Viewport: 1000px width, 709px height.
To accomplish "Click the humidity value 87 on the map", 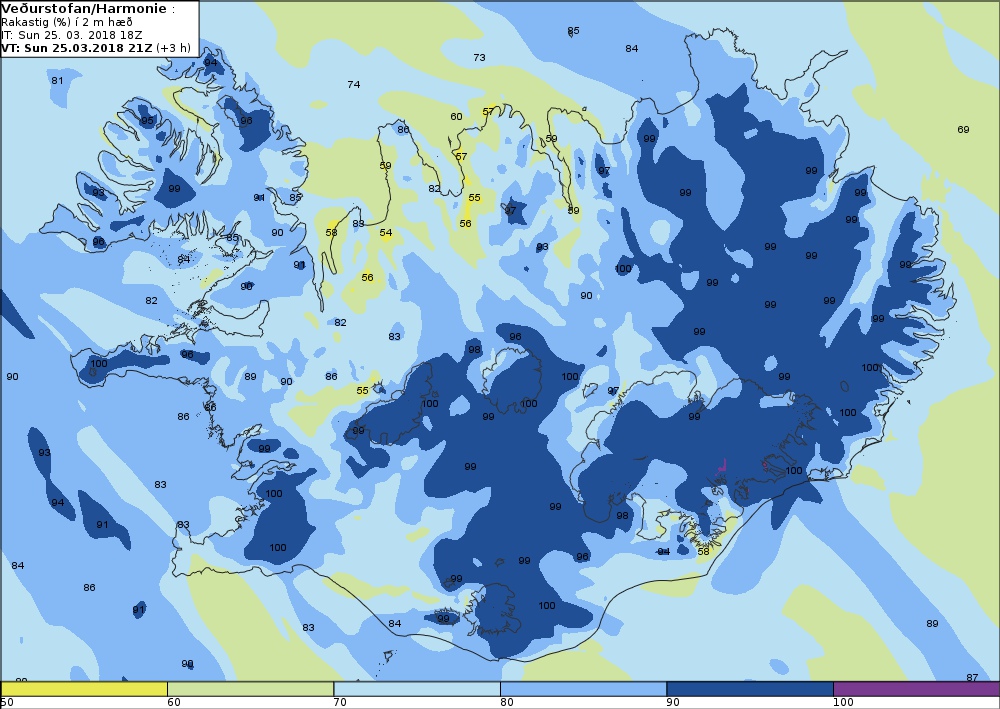I will click(972, 677).
